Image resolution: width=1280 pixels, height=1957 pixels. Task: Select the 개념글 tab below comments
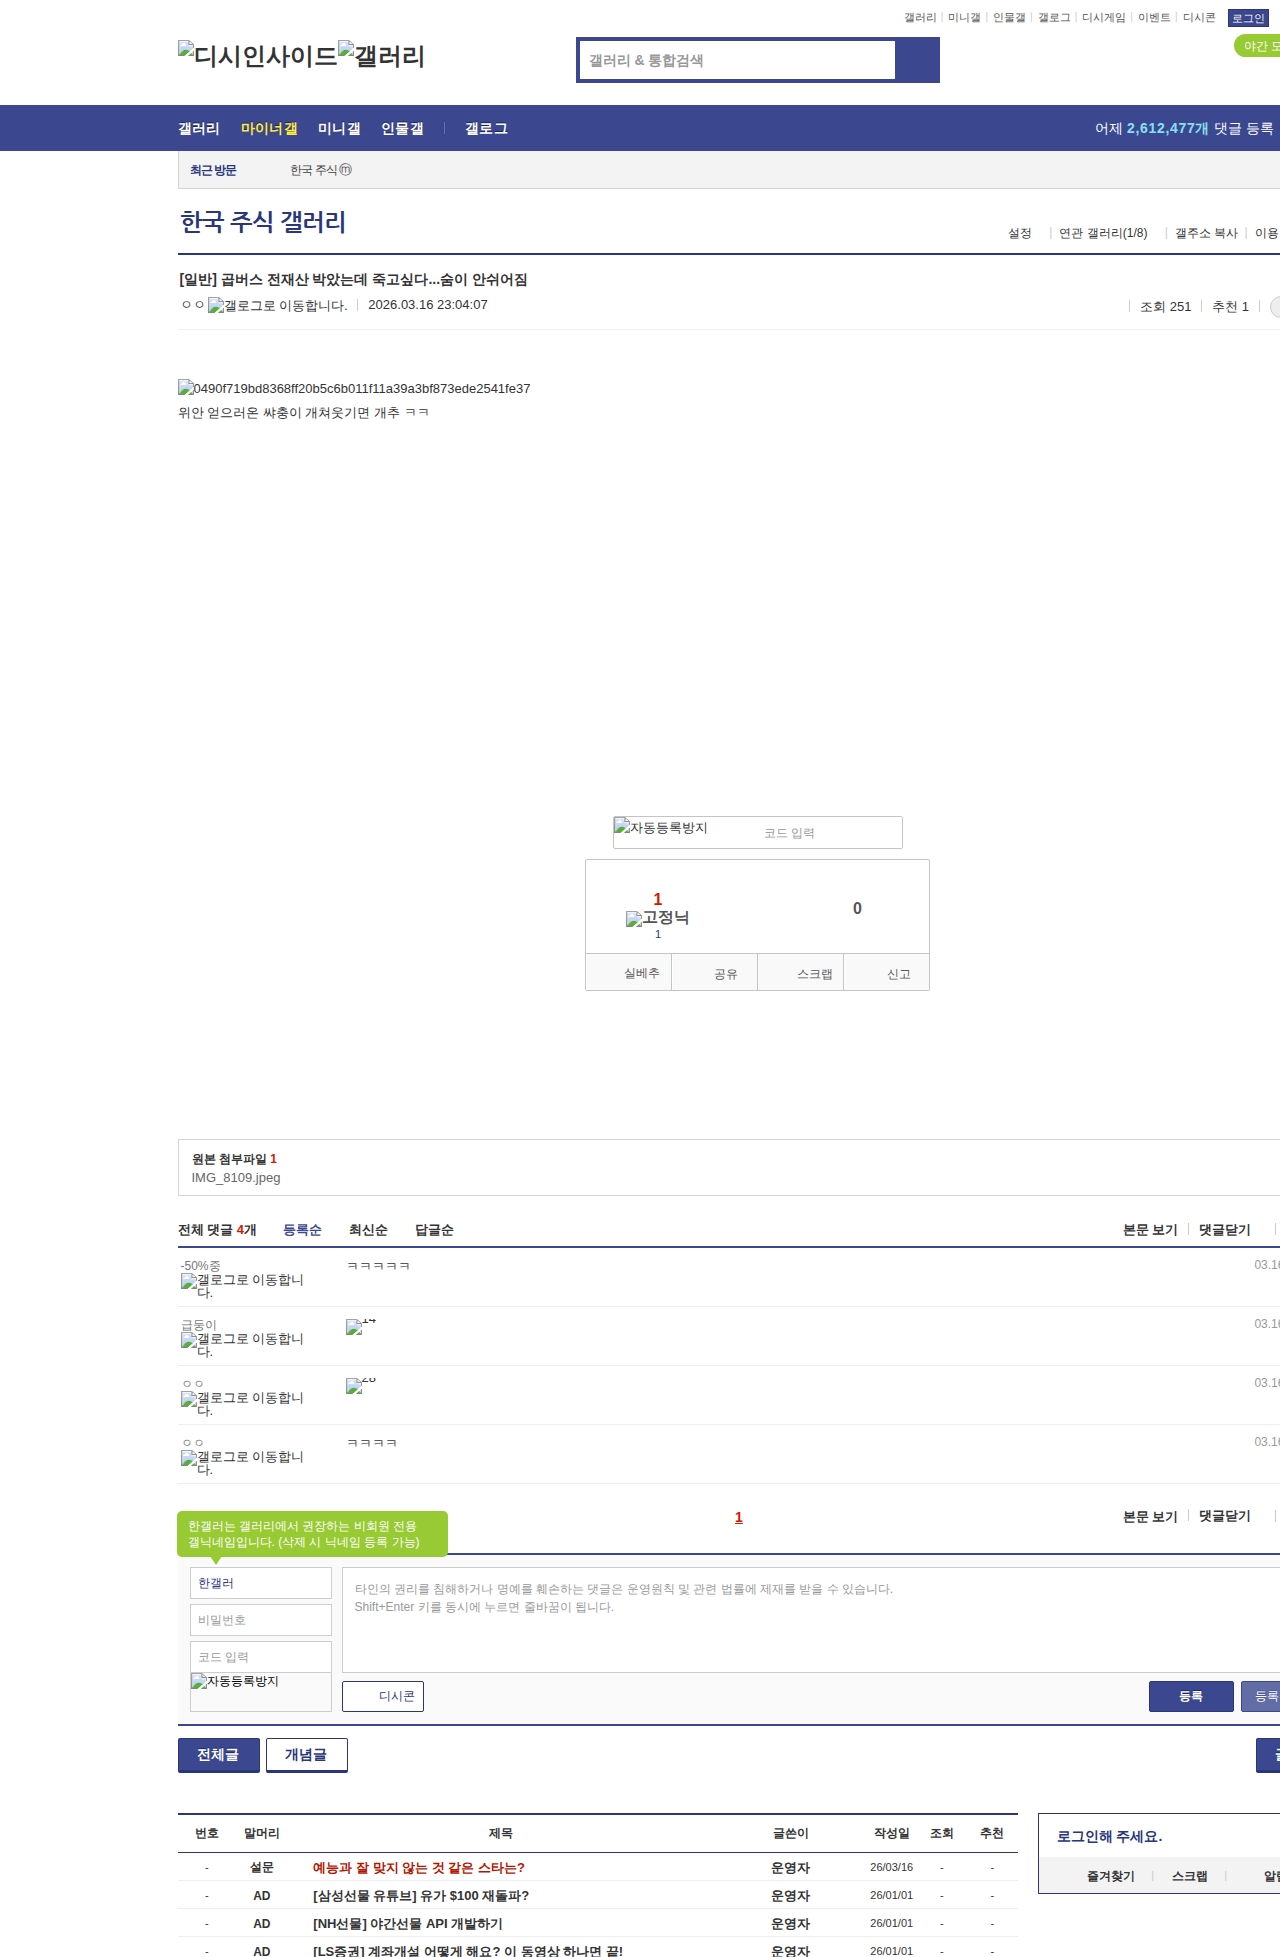point(306,1755)
